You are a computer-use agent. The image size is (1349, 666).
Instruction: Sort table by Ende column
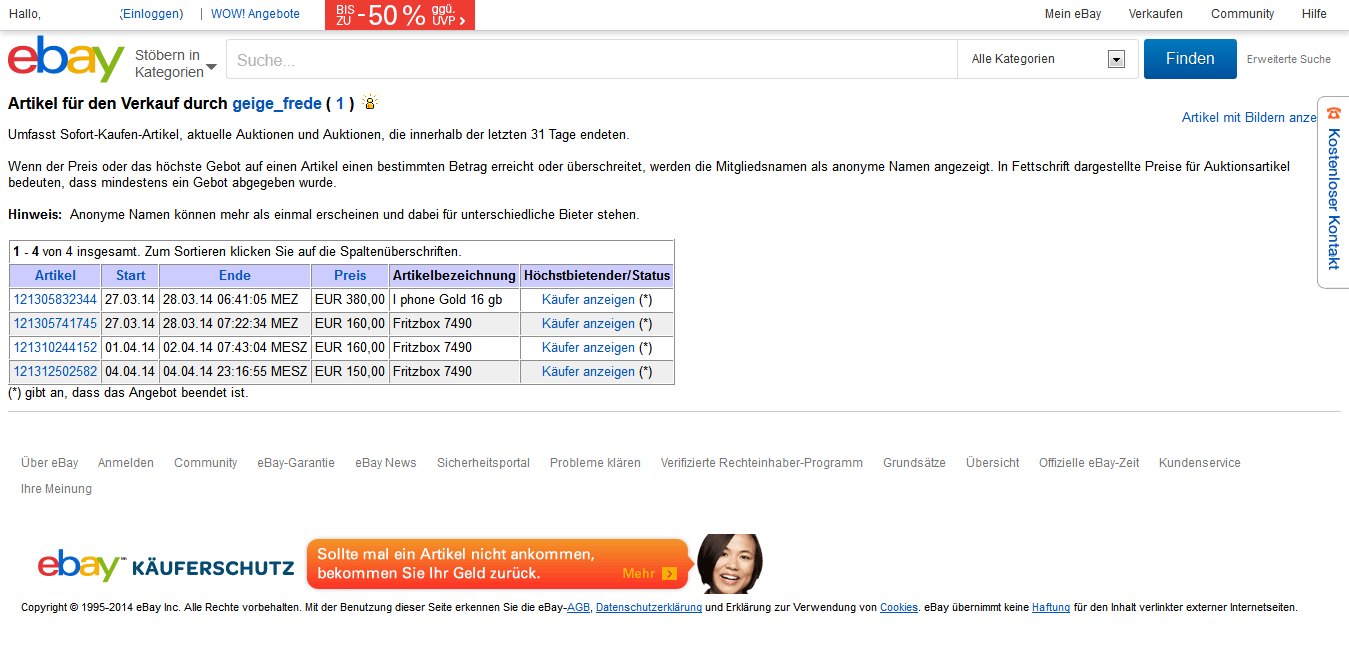point(235,275)
